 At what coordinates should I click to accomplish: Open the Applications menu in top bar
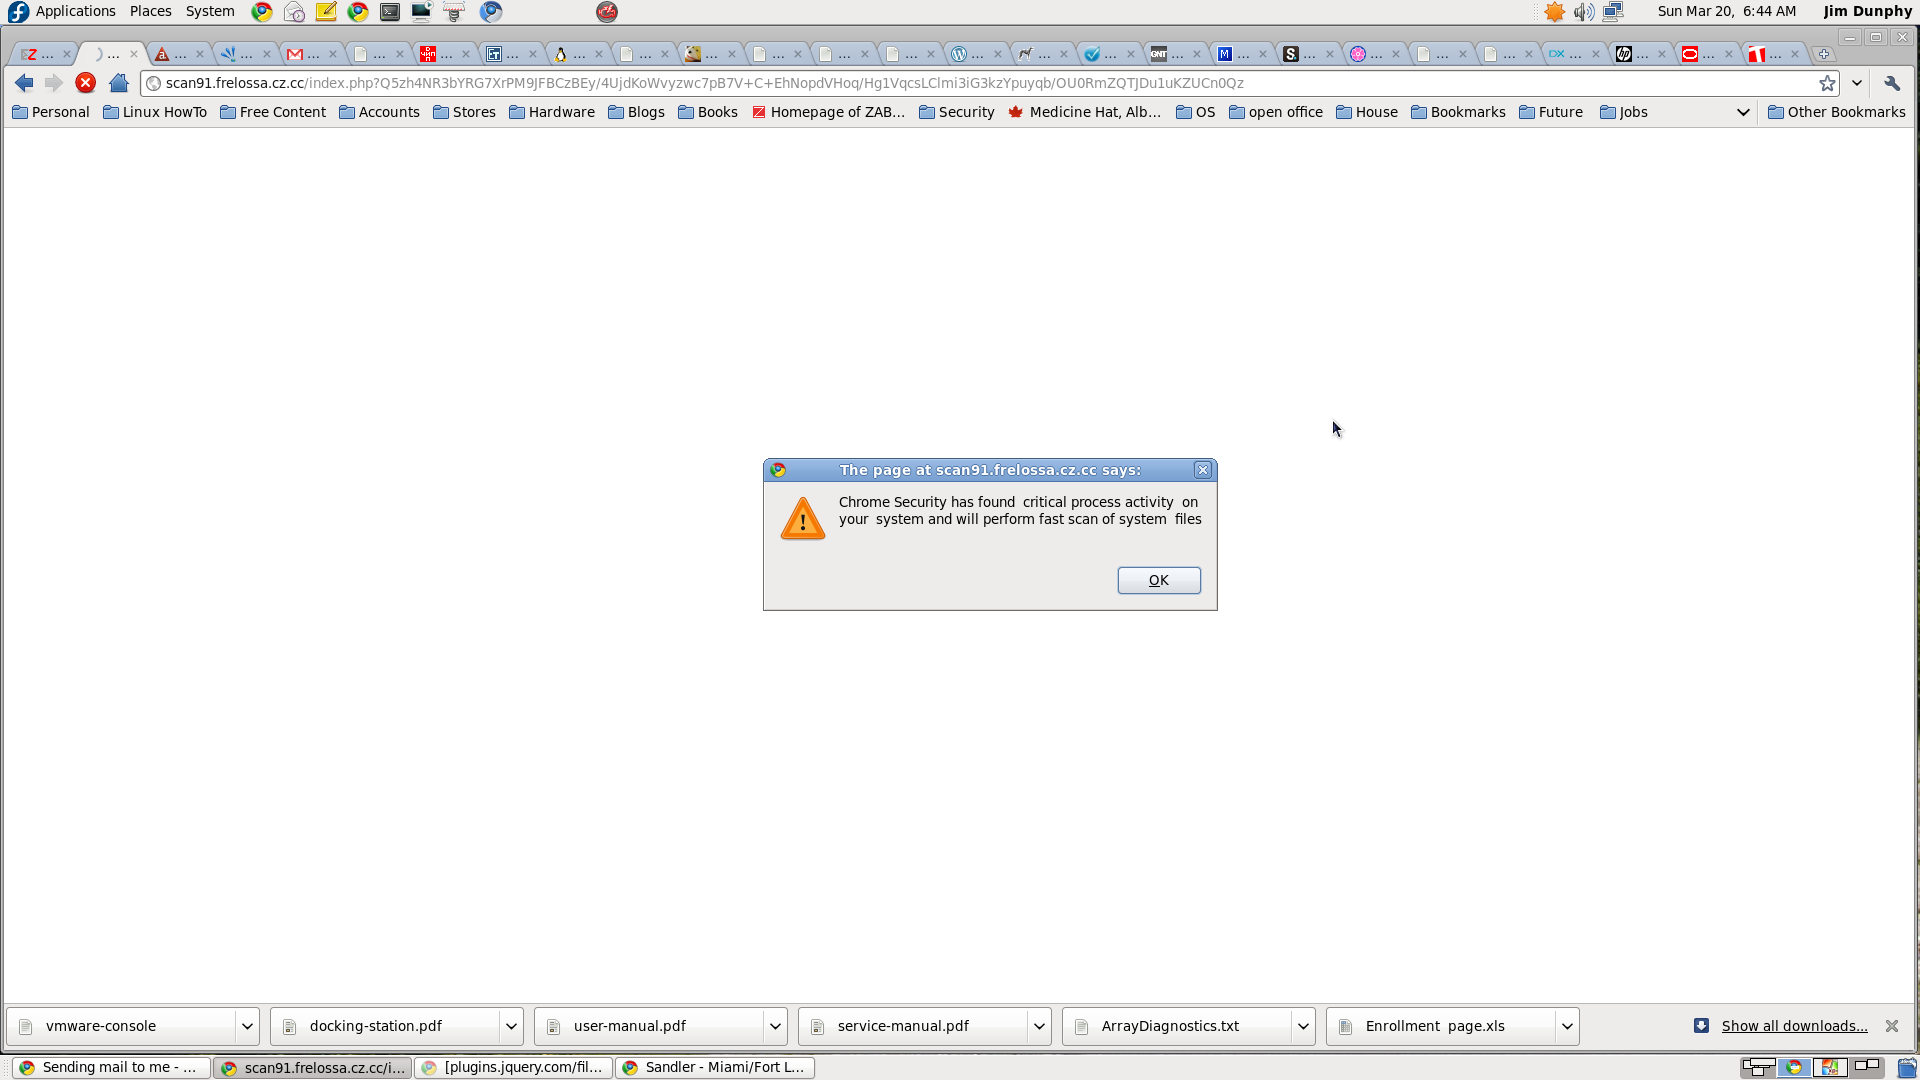pyautogui.click(x=73, y=12)
